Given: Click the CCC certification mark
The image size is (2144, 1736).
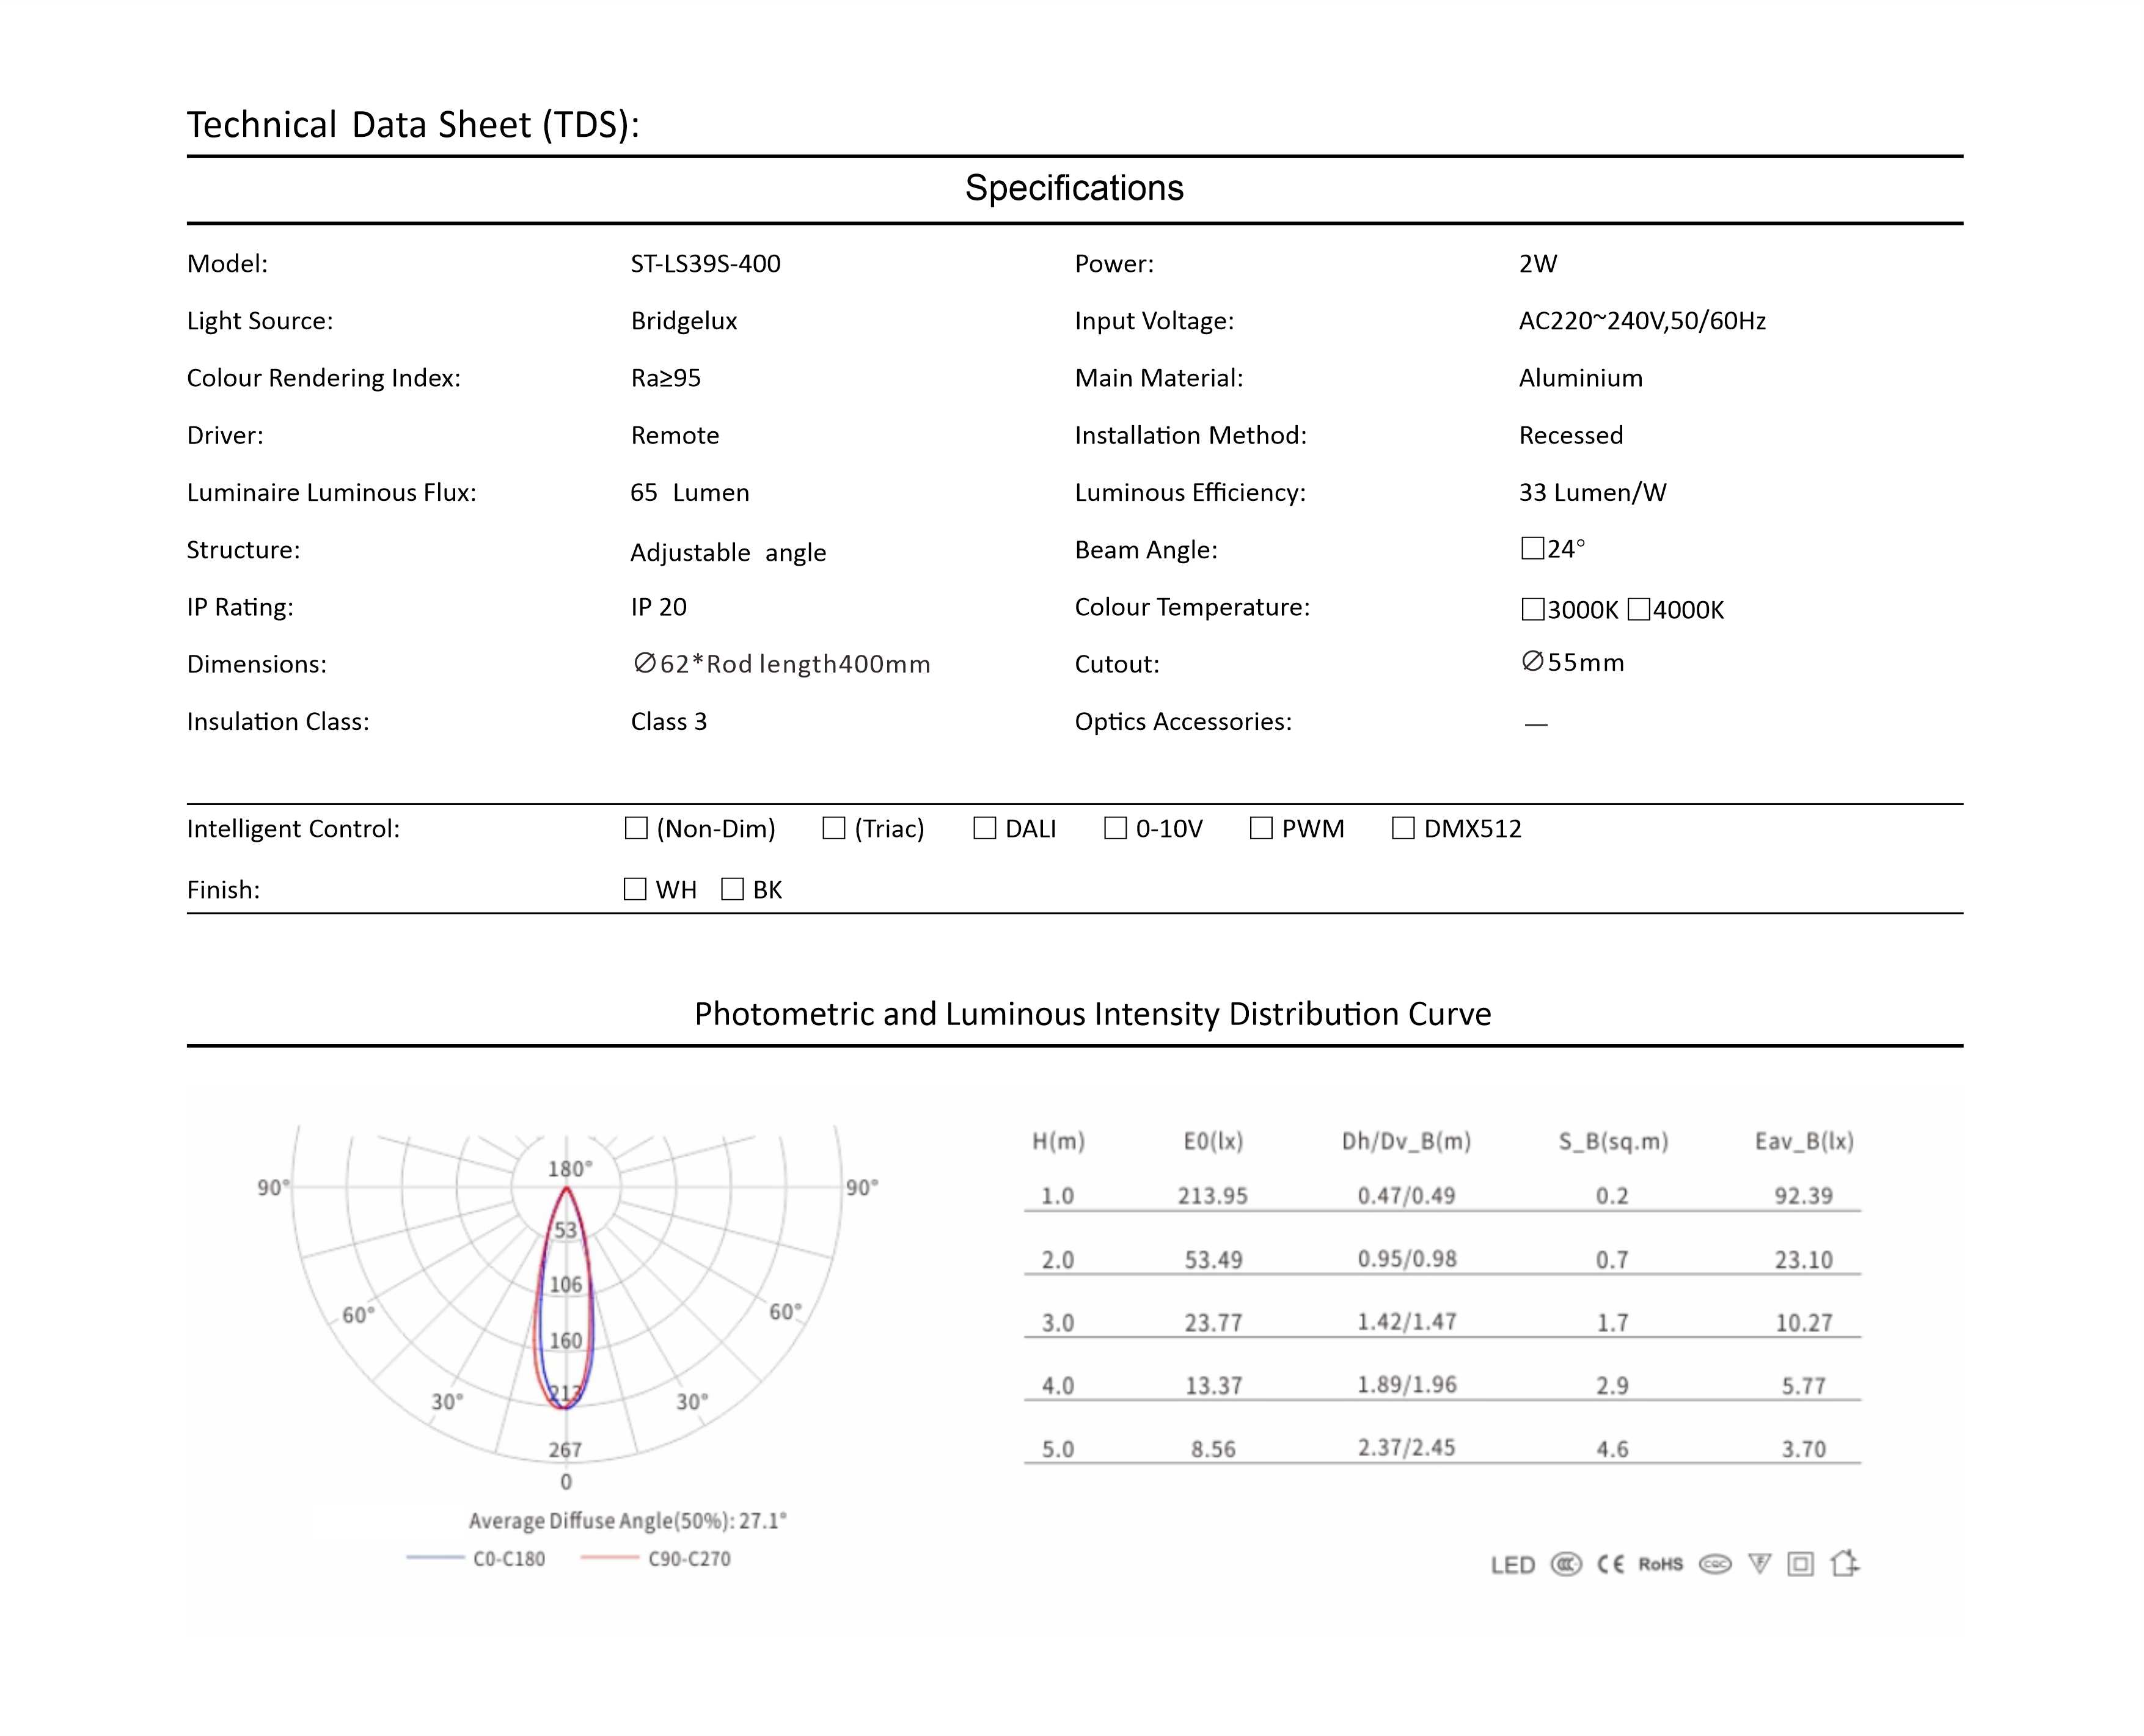Looking at the screenshot, I should point(1566,1564).
